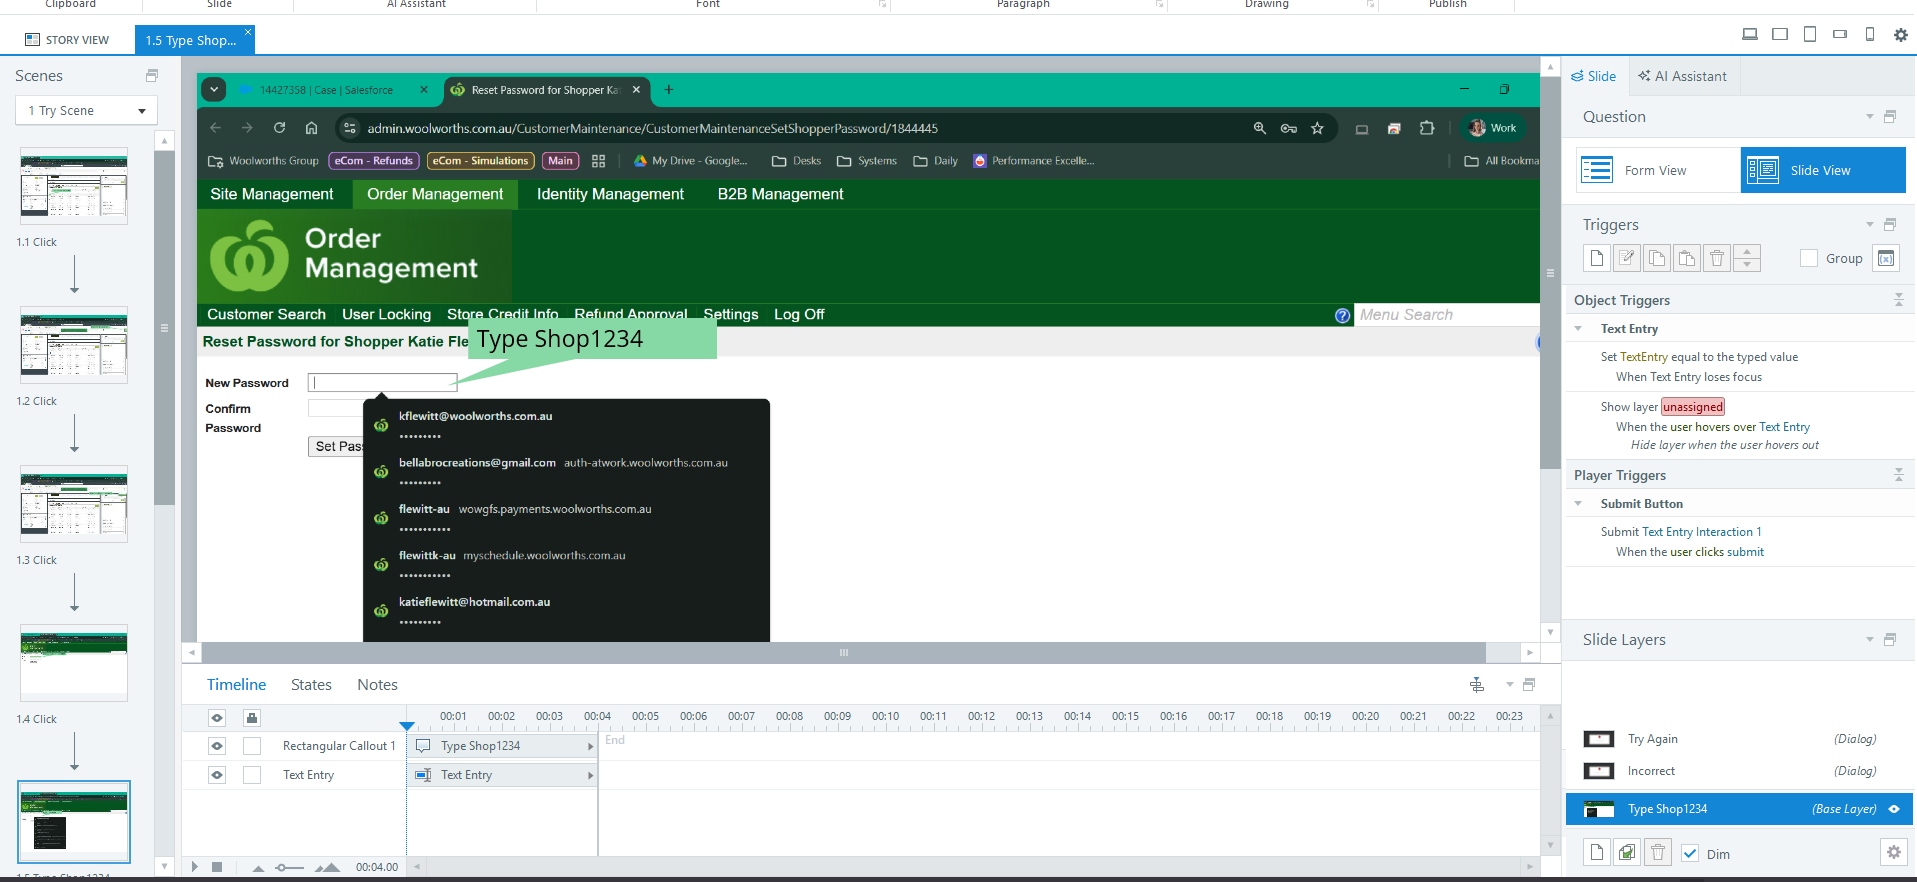This screenshot has height=882, width=1917.
Task: Open the timeline alignment tools icon
Action: coord(1477,685)
